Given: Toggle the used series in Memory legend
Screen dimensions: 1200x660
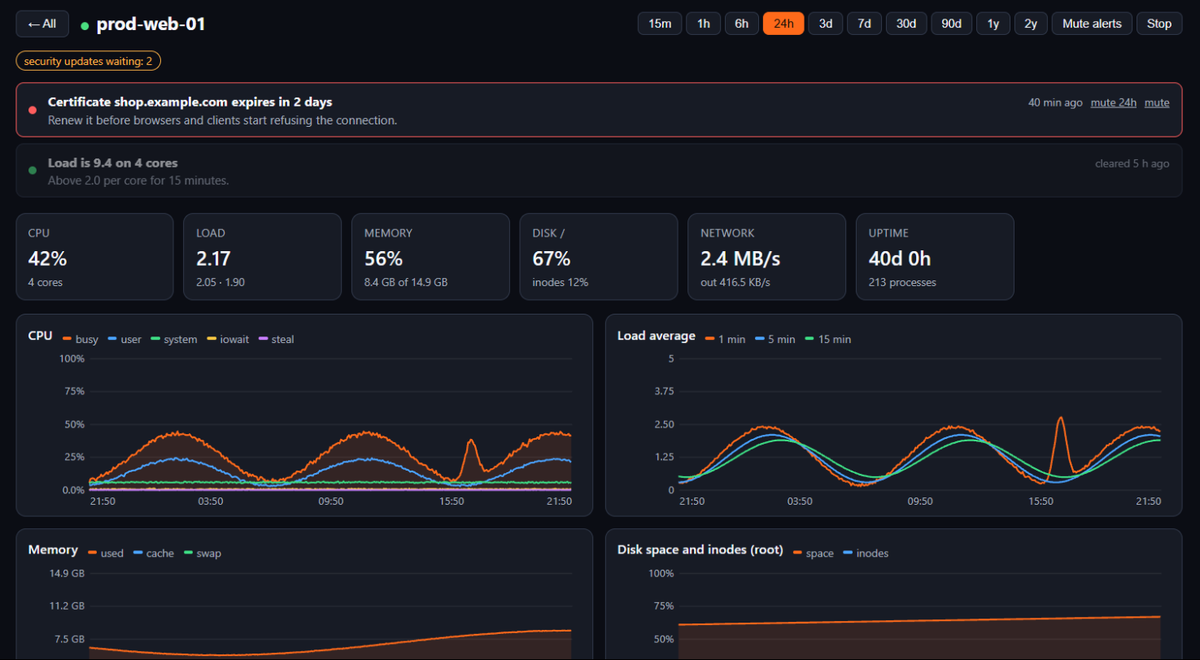Looking at the screenshot, I should [106, 553].
